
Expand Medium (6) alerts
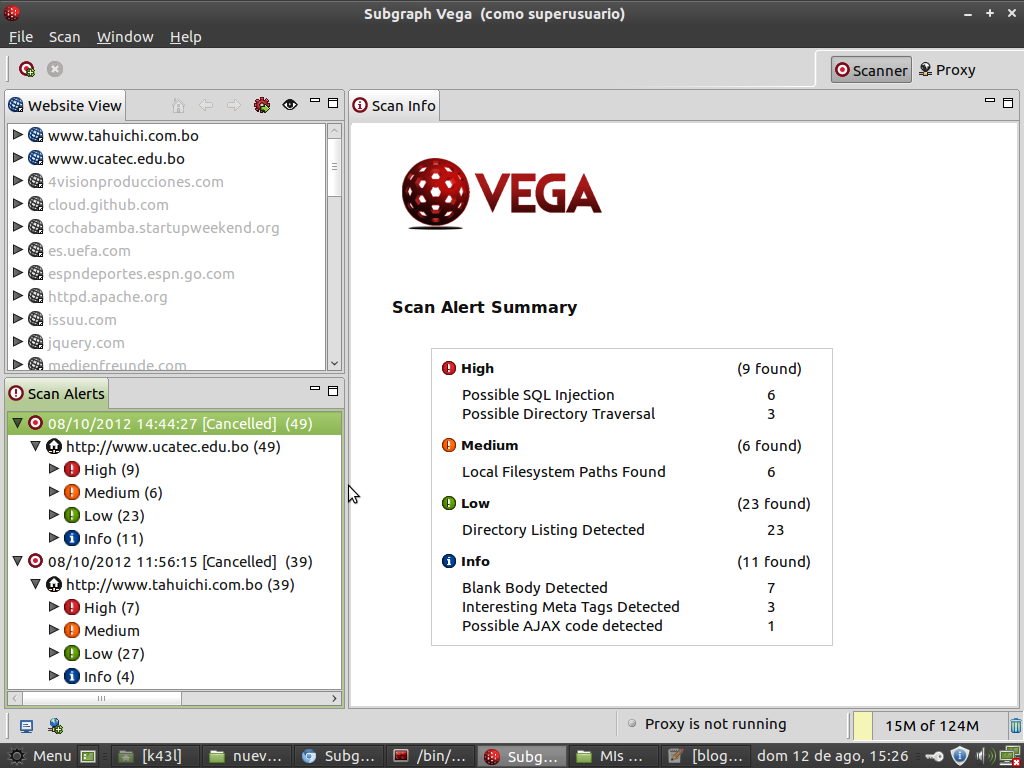tap(54, 492)
